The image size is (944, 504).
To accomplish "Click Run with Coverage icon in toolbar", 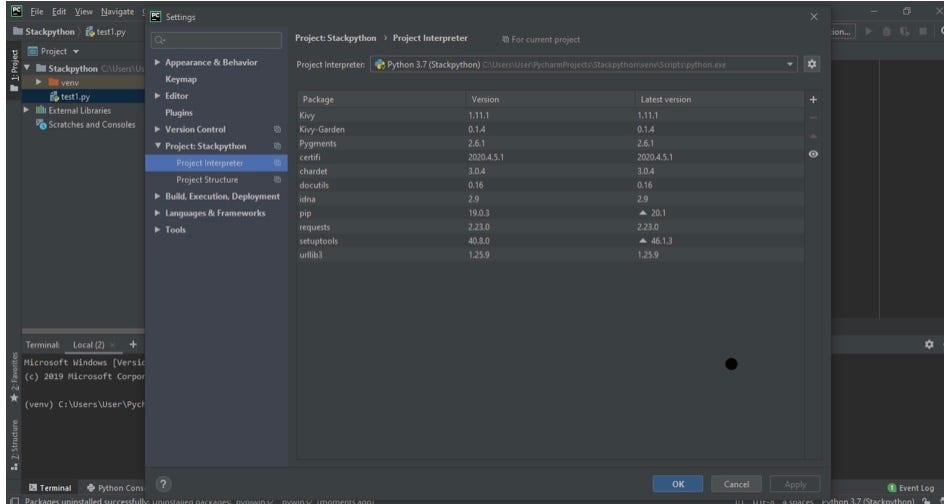I will (904, 31).
